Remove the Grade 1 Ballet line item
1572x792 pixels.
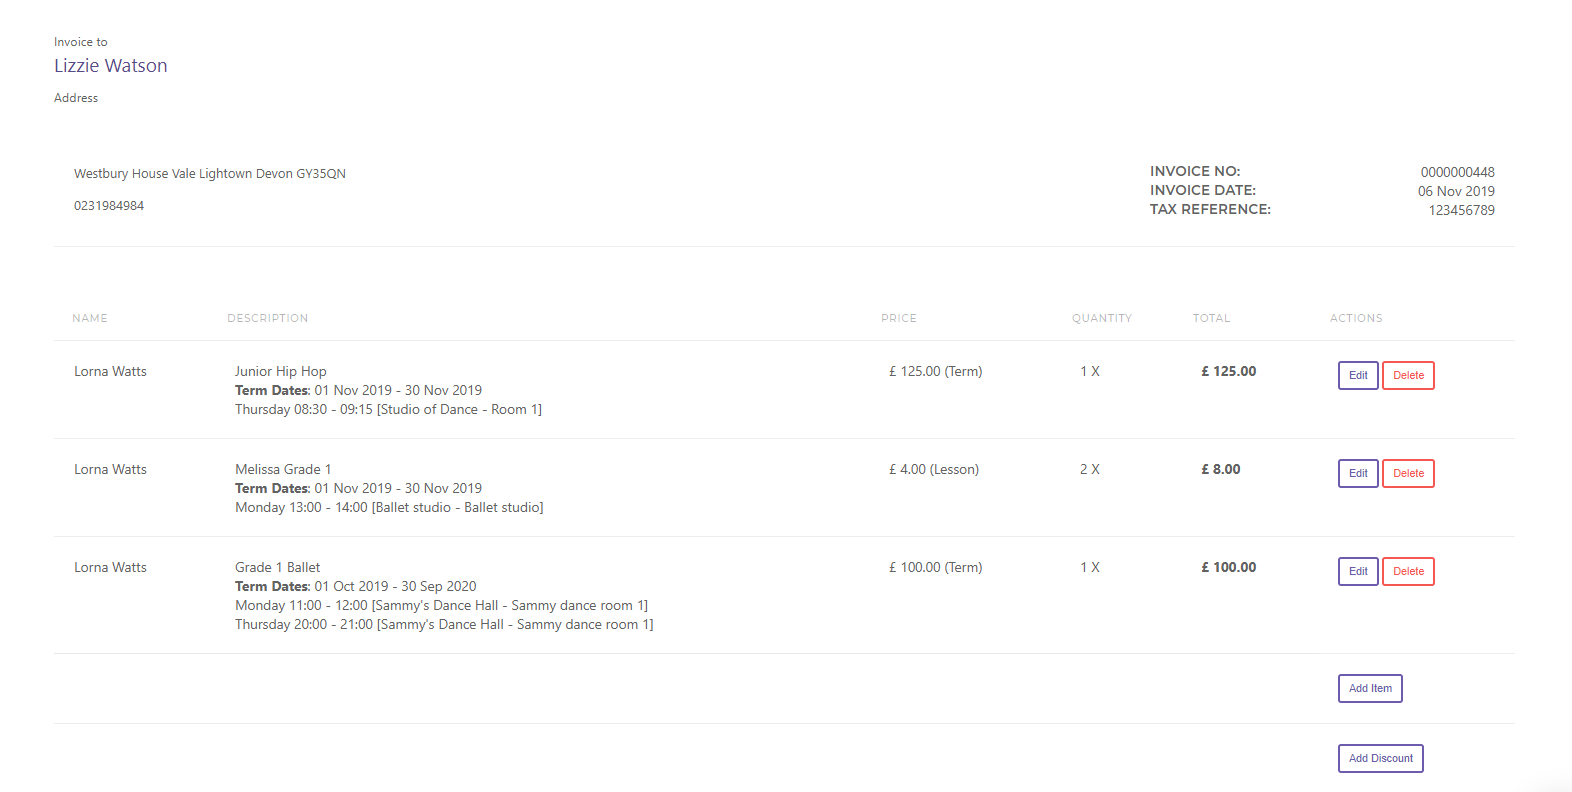point(1408,571)
